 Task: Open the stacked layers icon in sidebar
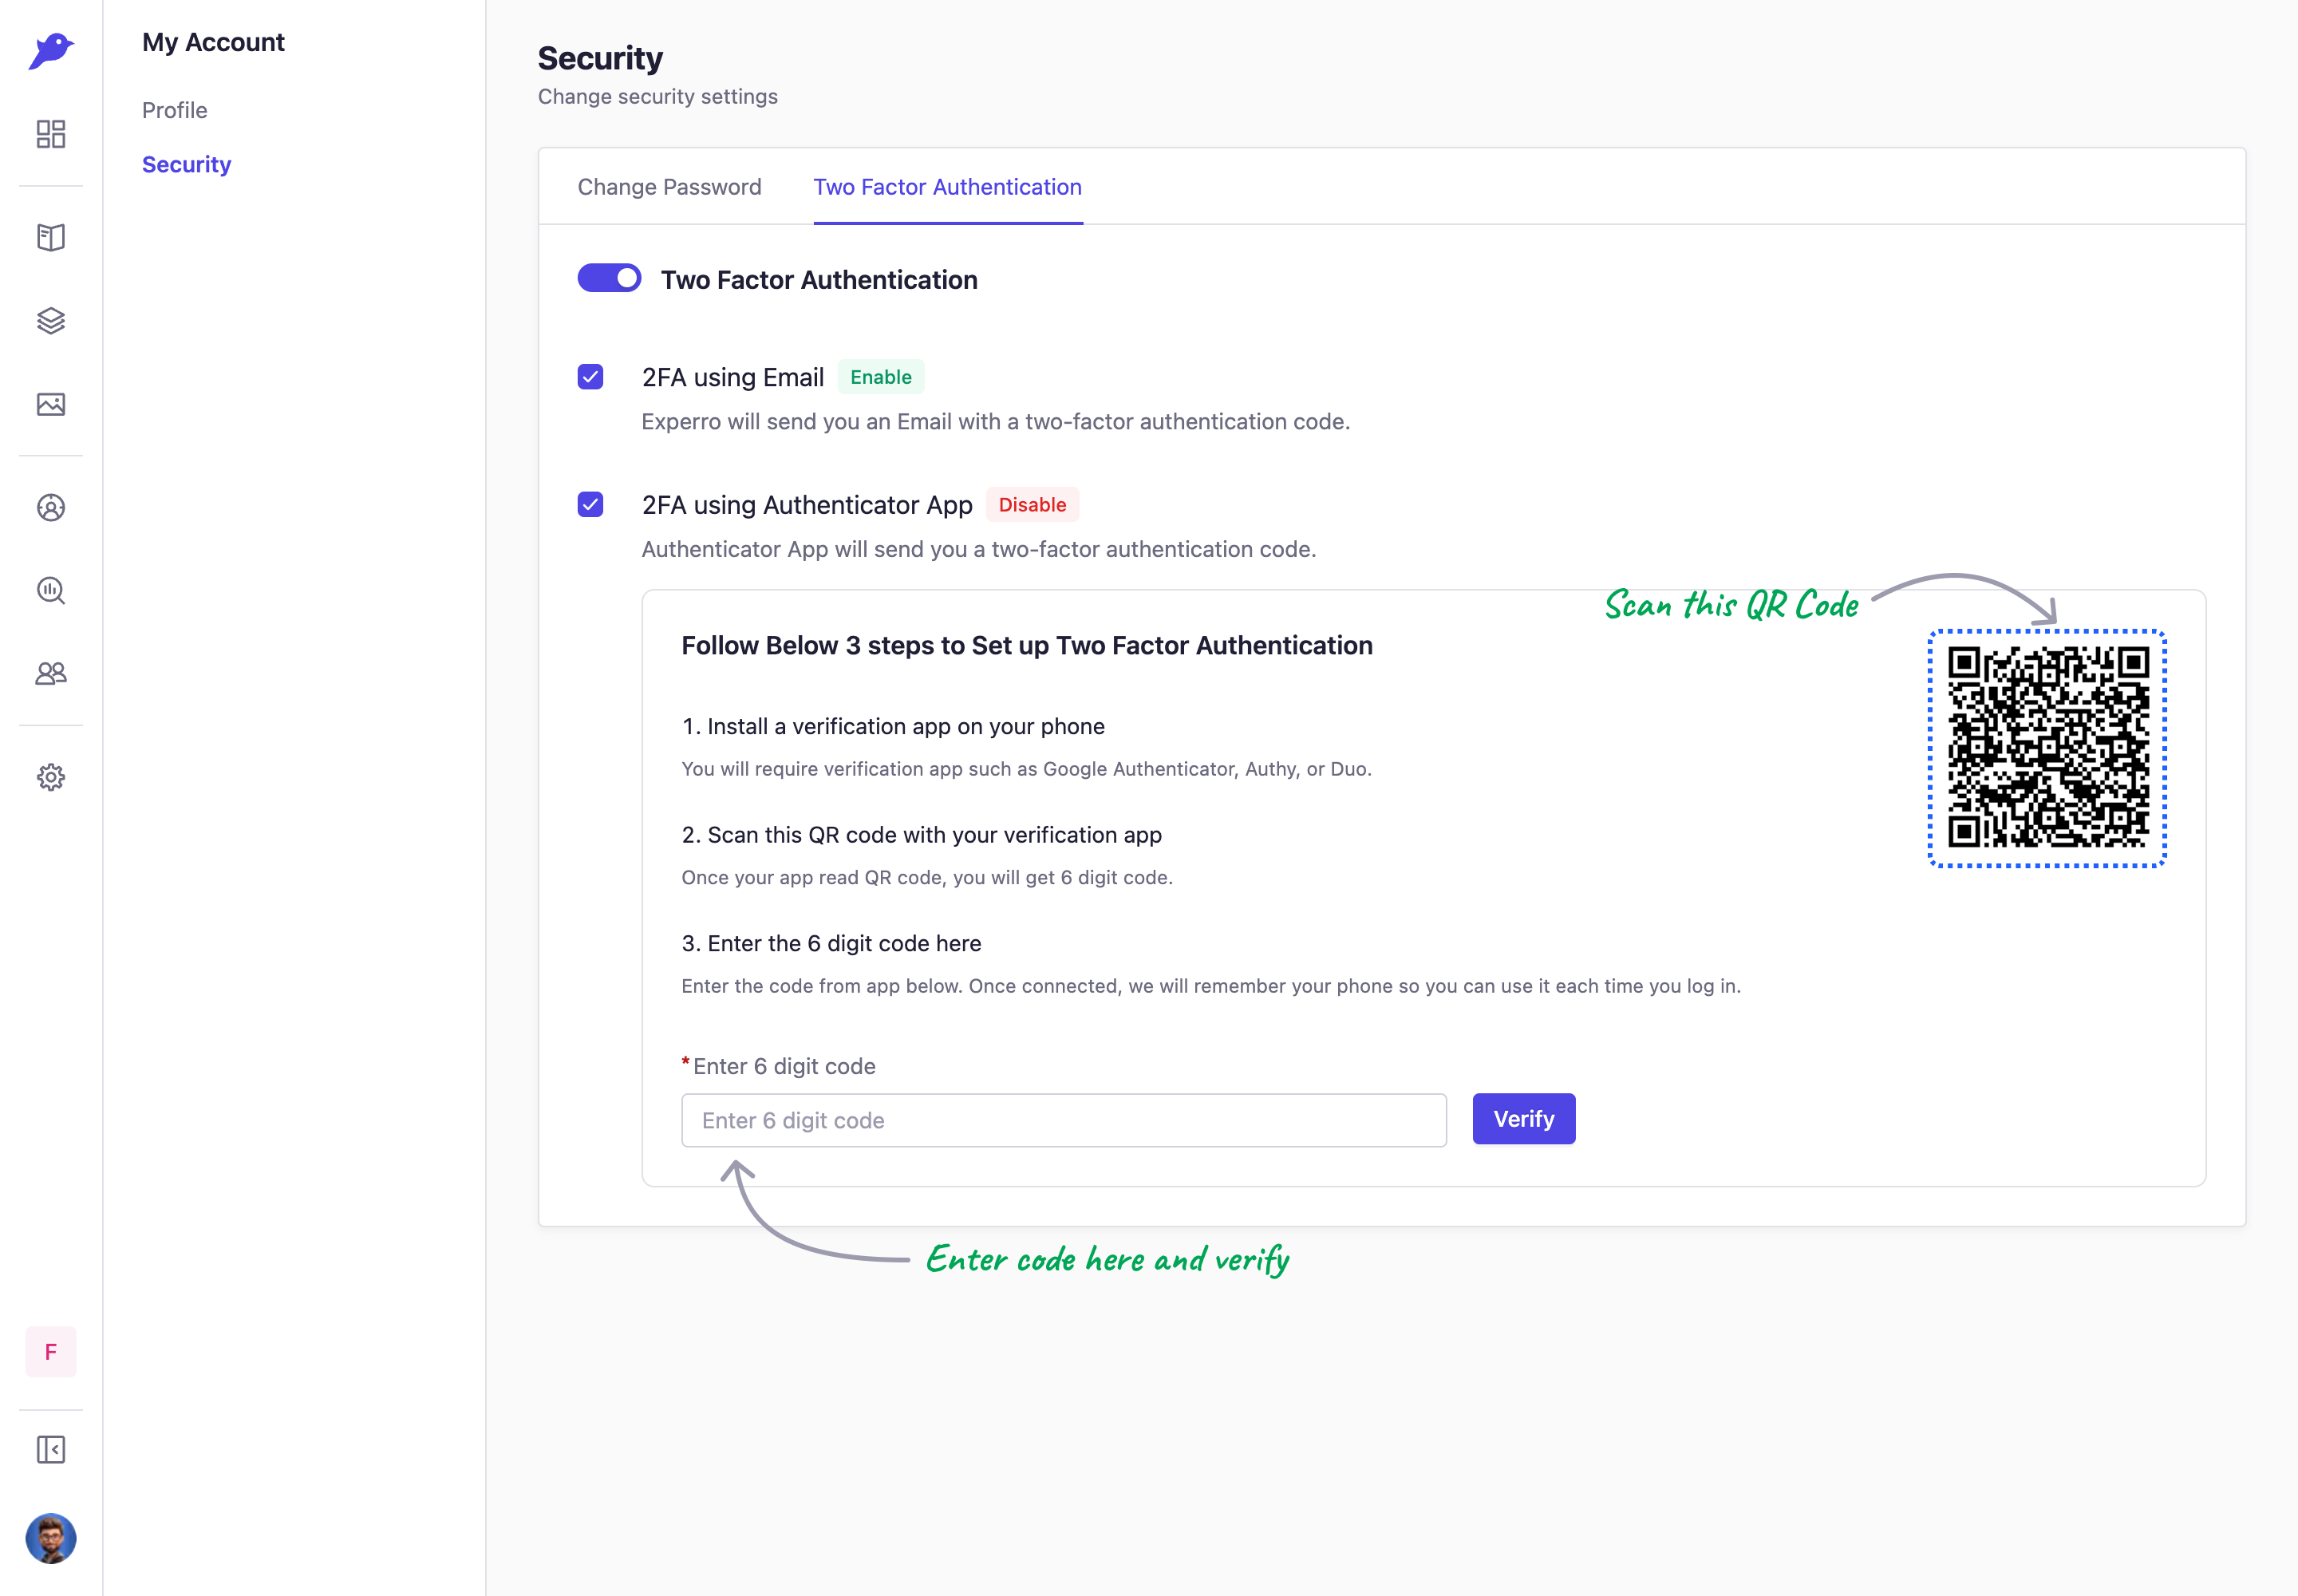(x=51, y=321)
